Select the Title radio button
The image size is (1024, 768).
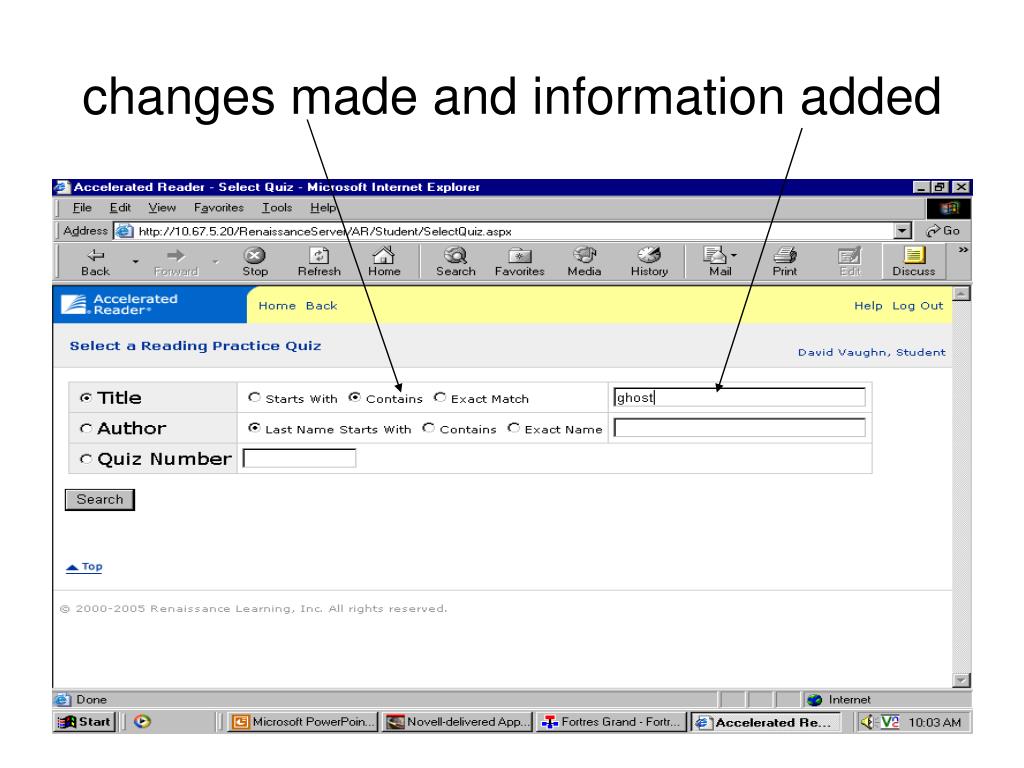pyautogui.click(x=86, y=398)
